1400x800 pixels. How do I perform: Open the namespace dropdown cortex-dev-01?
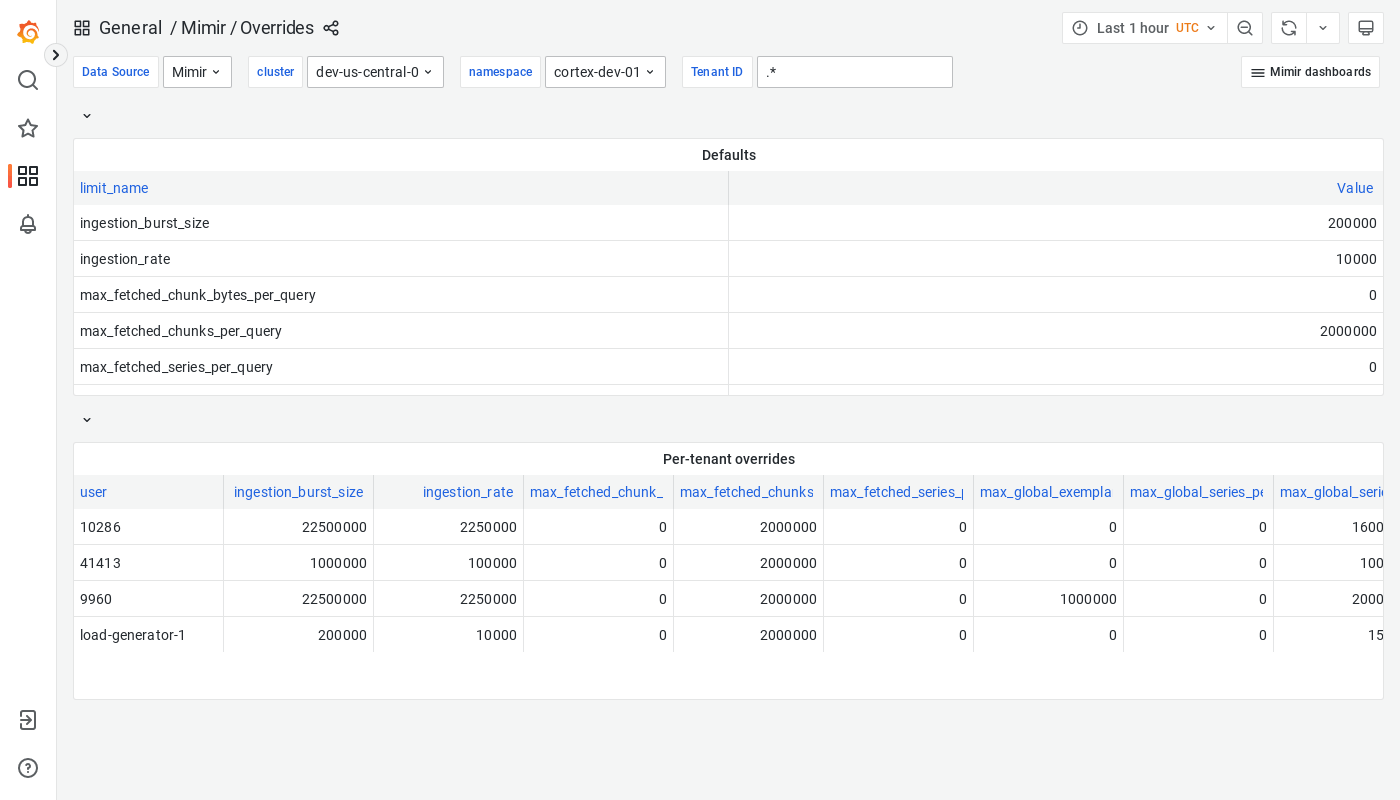605,71
